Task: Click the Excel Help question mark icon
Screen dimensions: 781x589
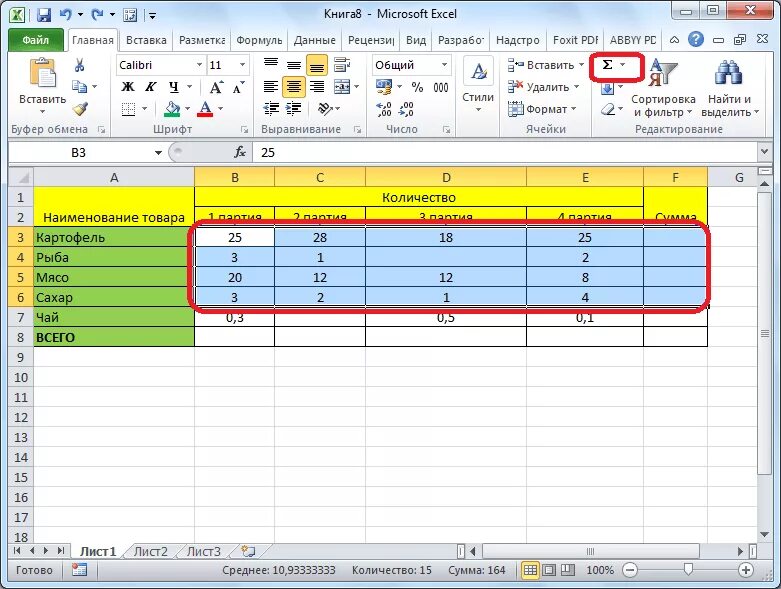Action: (696, 39)
